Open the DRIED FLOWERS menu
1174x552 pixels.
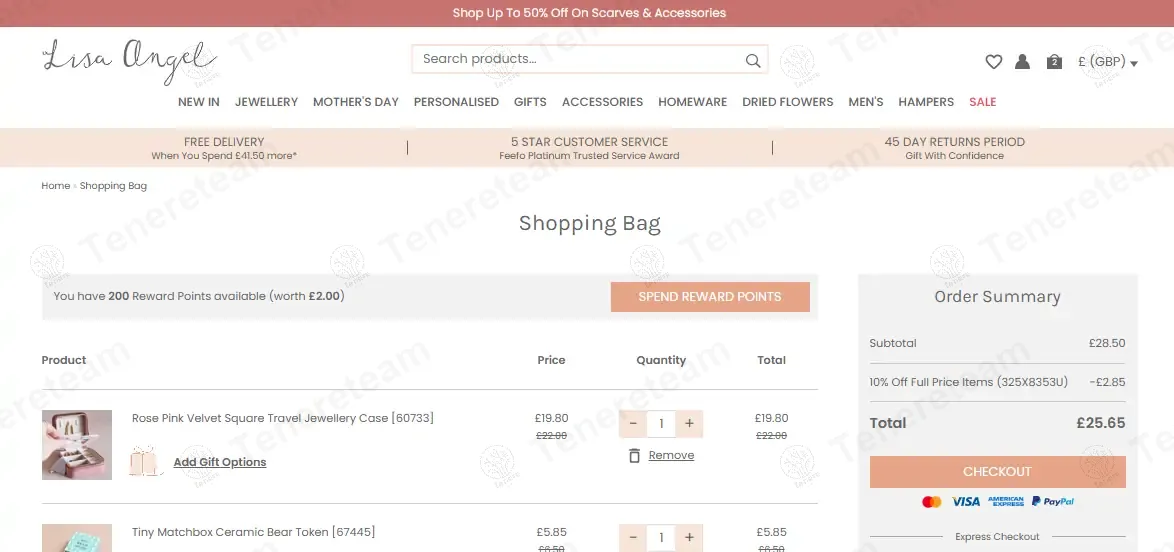(x=788, y=102)
